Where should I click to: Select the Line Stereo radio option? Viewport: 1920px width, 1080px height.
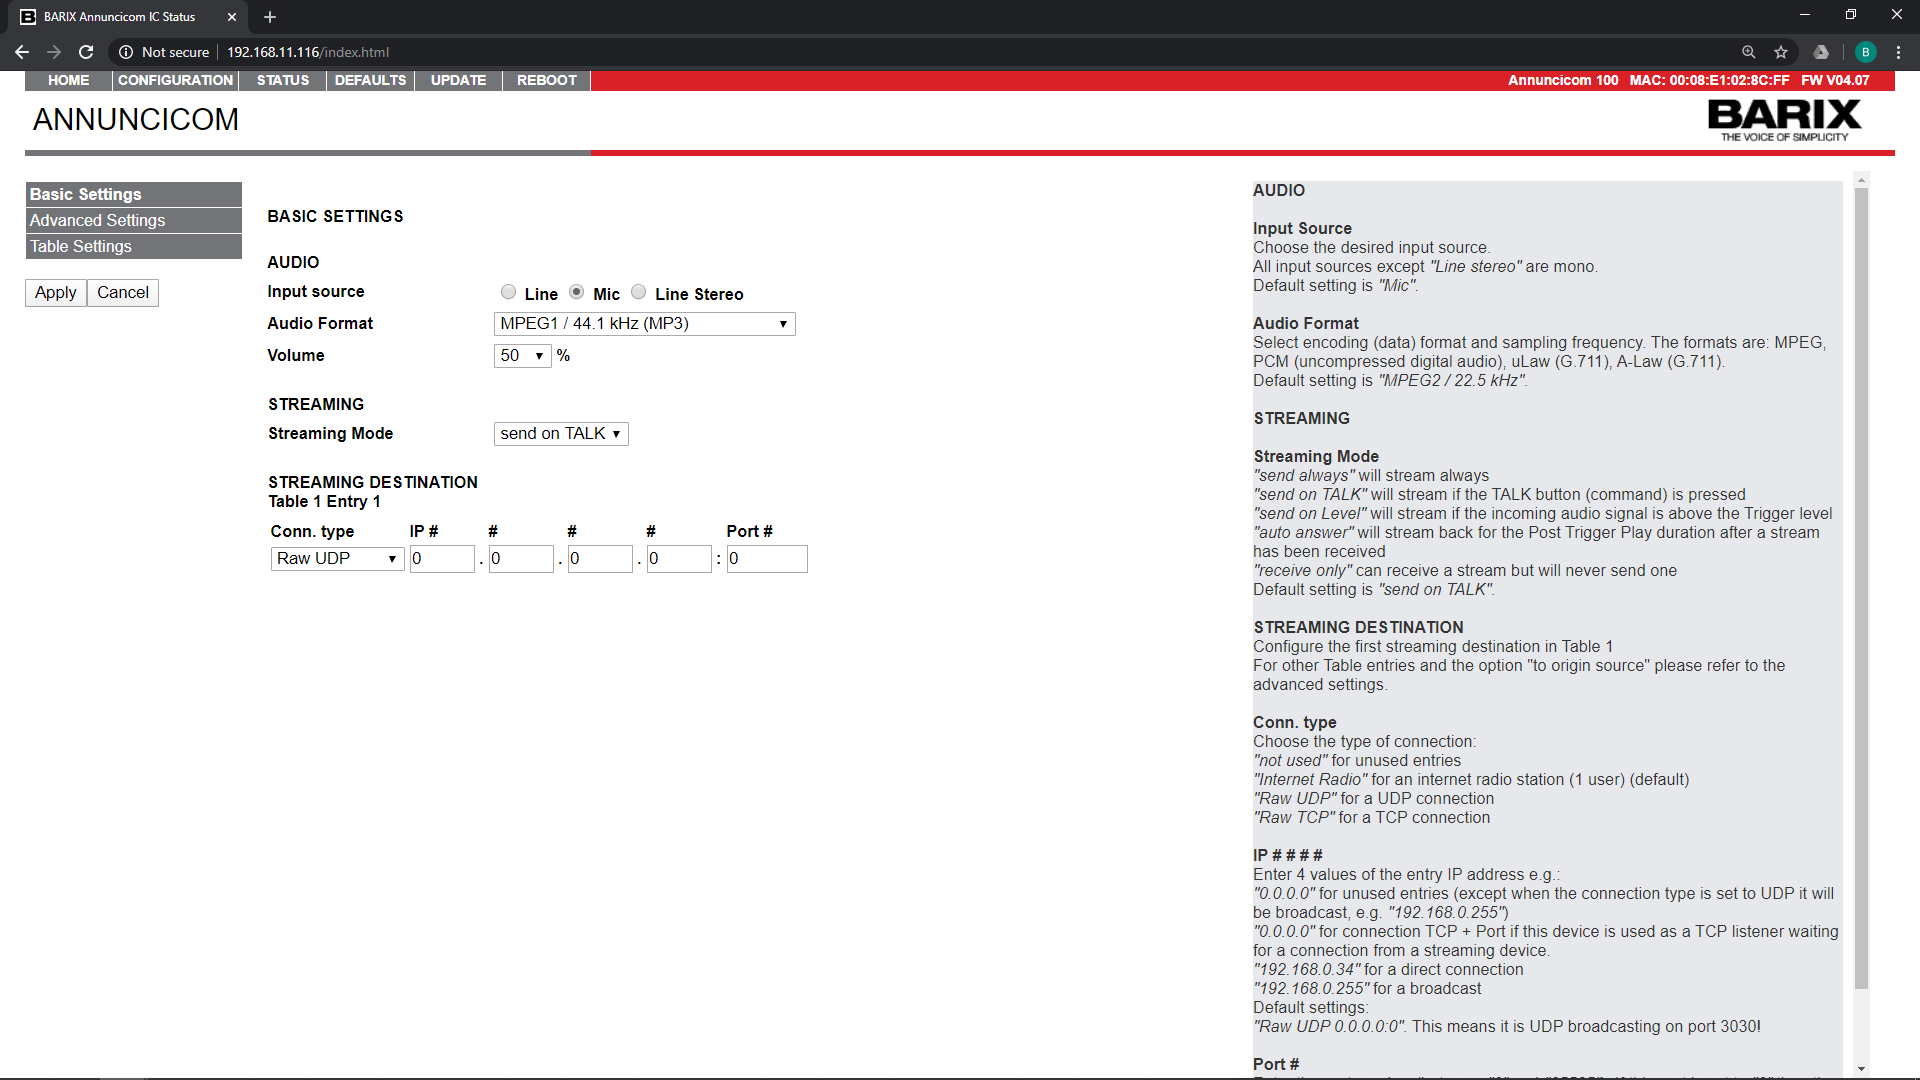639,292
